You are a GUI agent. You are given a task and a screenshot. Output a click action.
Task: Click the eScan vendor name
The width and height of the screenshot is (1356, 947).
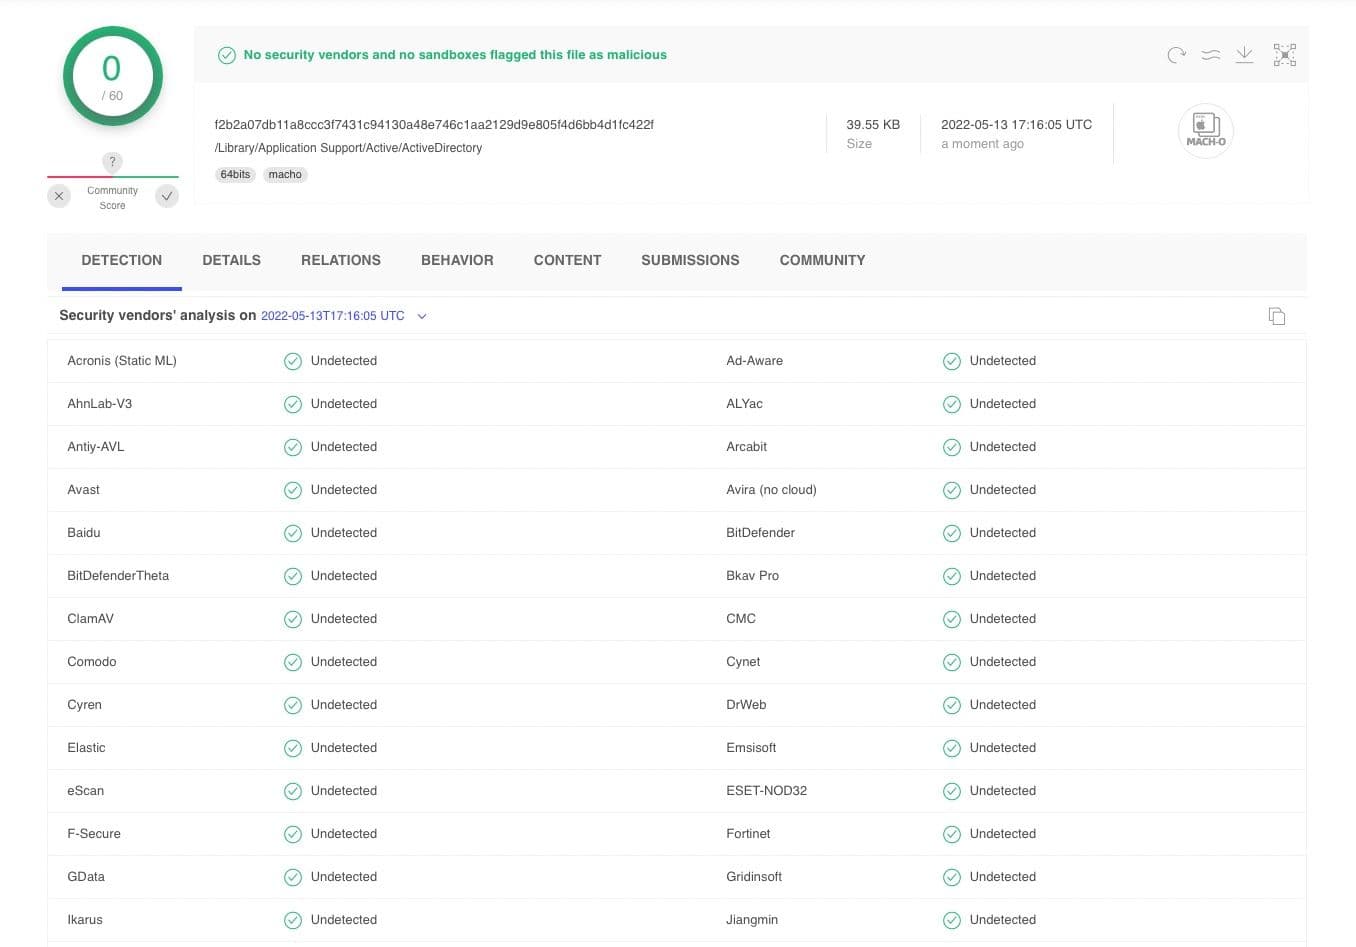[86, 791]
